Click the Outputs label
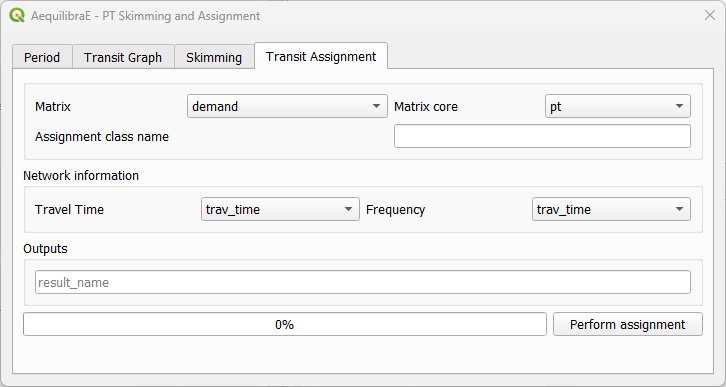This screenshot has height=387, width=726. pos(45,249)
